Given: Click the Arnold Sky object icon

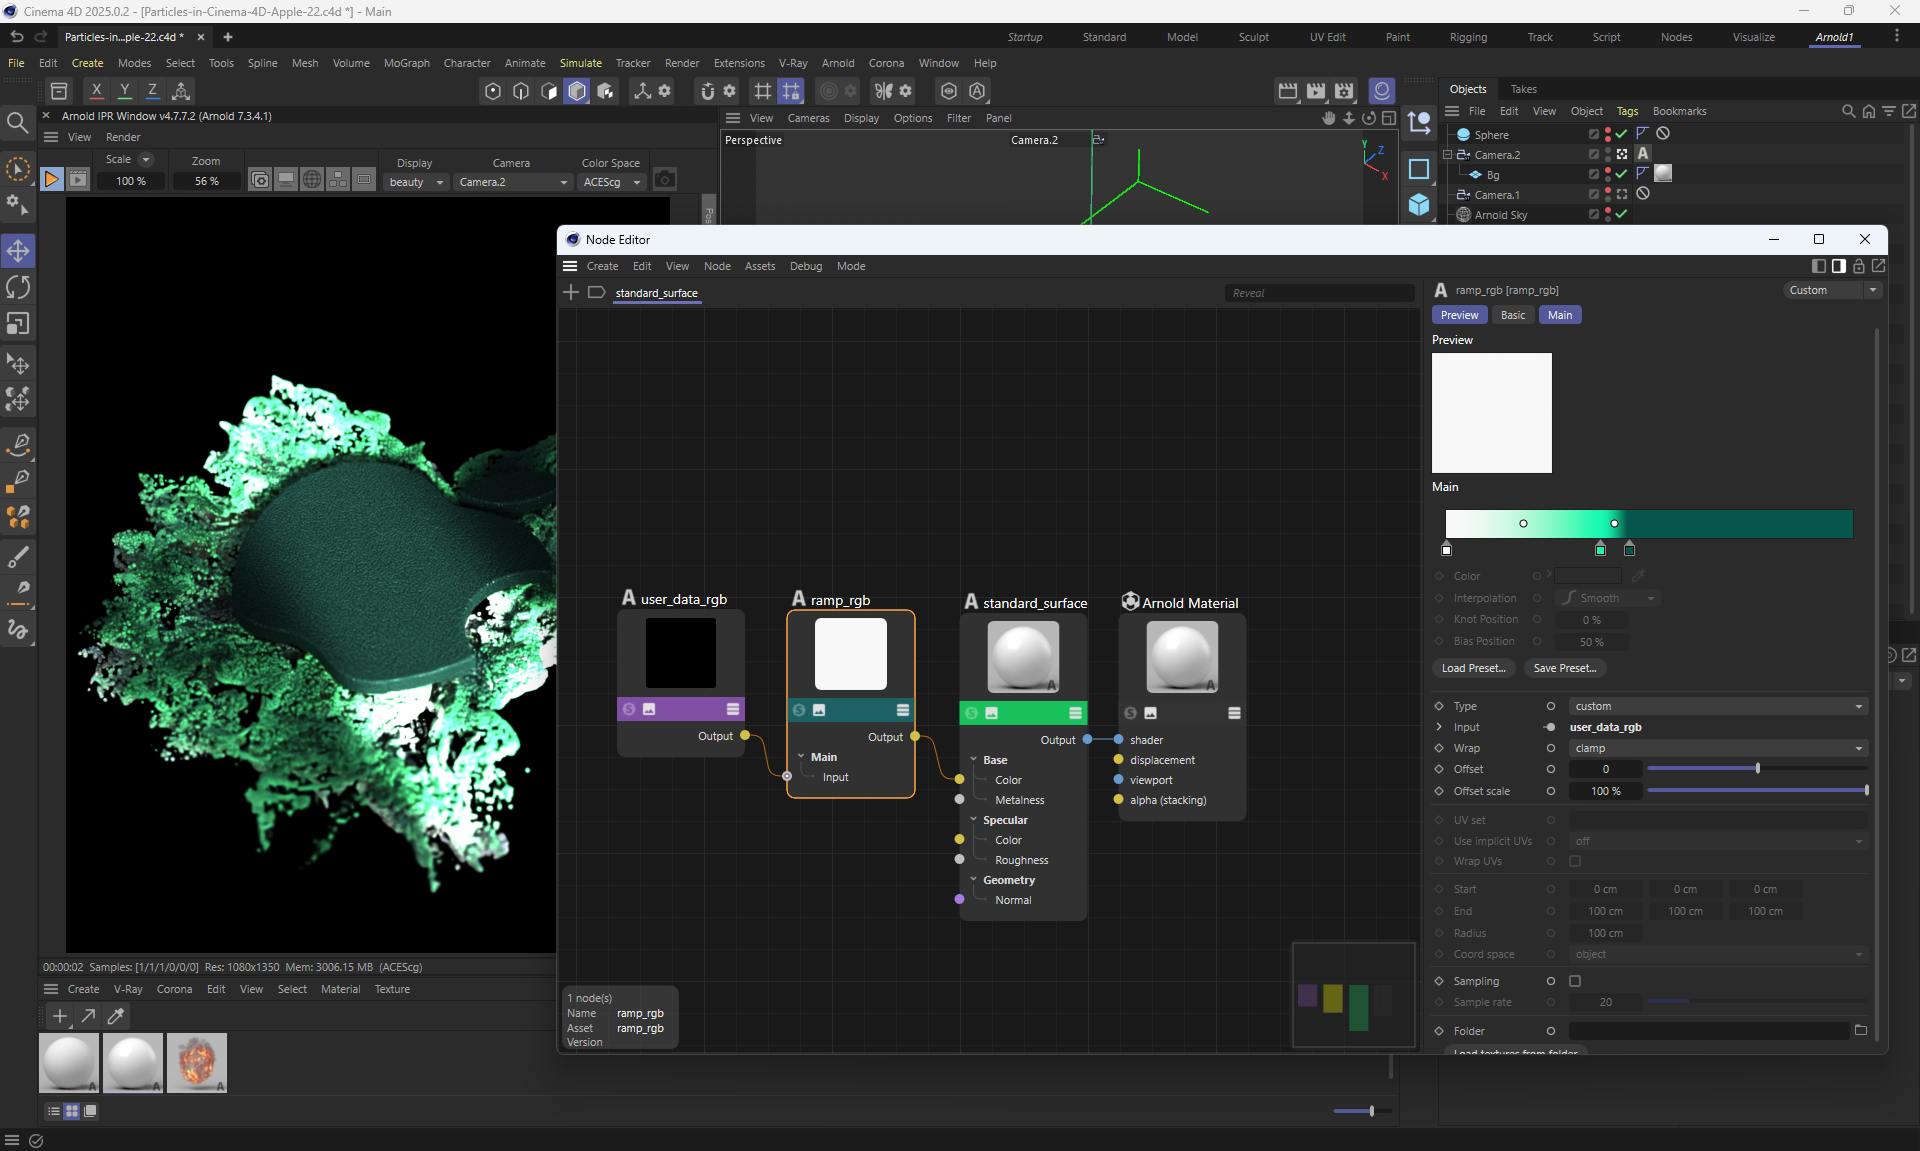Looking at the screenshot, I should [1464, 215].
